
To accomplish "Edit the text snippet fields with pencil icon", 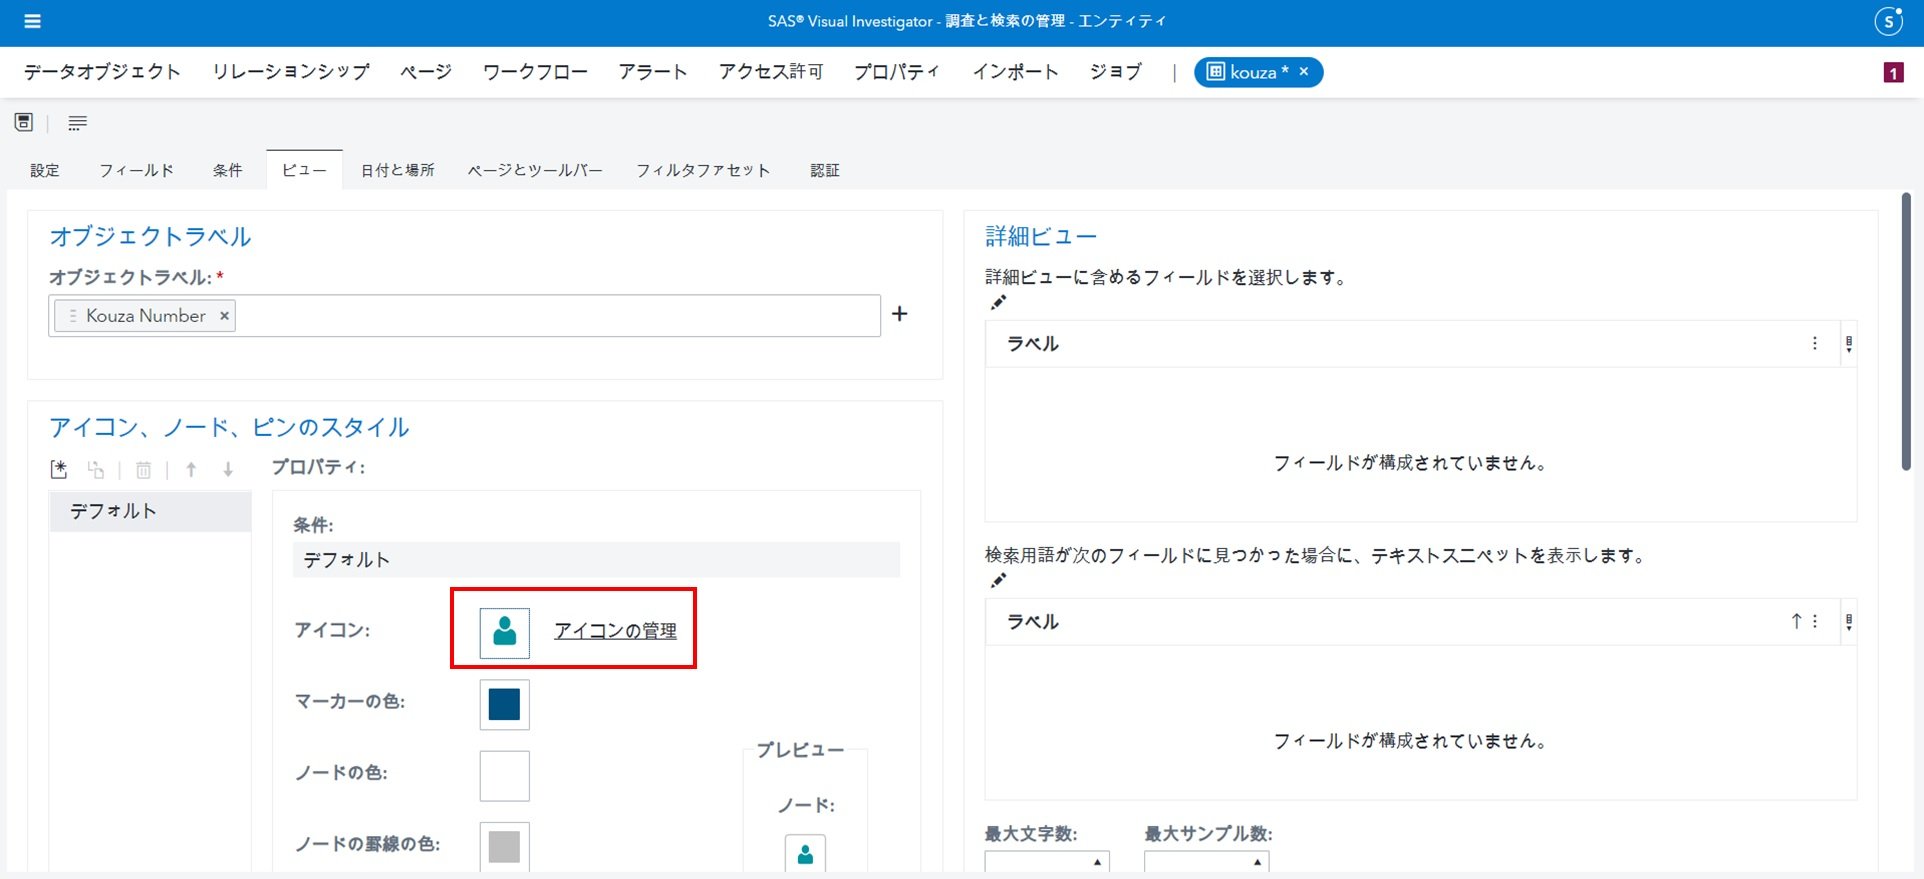I will tap(998, 581).
